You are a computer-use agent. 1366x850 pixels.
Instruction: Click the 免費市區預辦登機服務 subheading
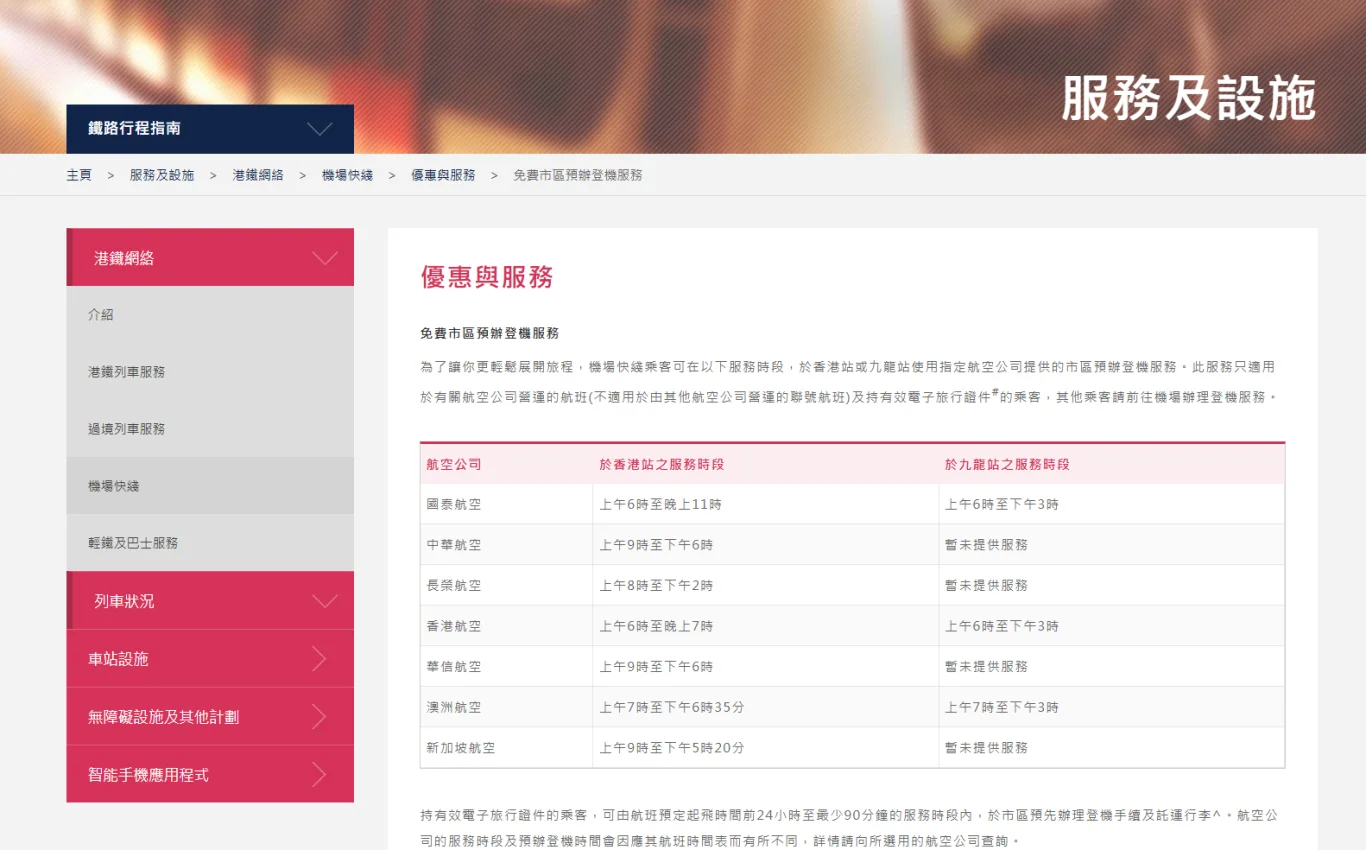coord(489,333)
